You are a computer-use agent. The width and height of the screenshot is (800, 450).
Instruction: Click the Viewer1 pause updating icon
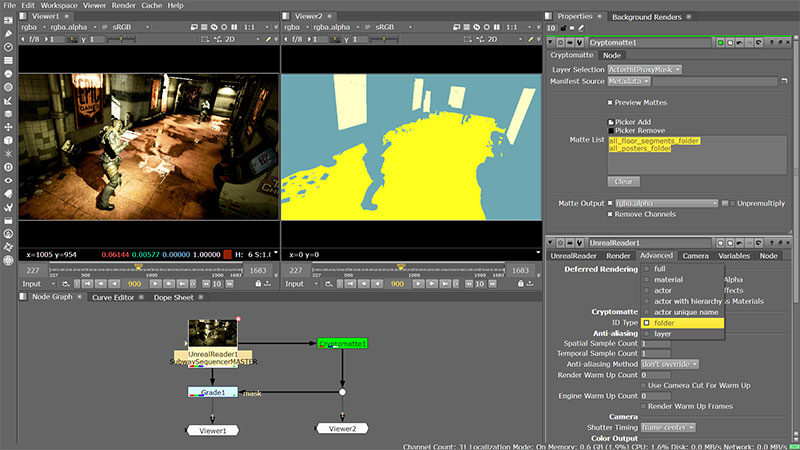(x=234, y=27)
